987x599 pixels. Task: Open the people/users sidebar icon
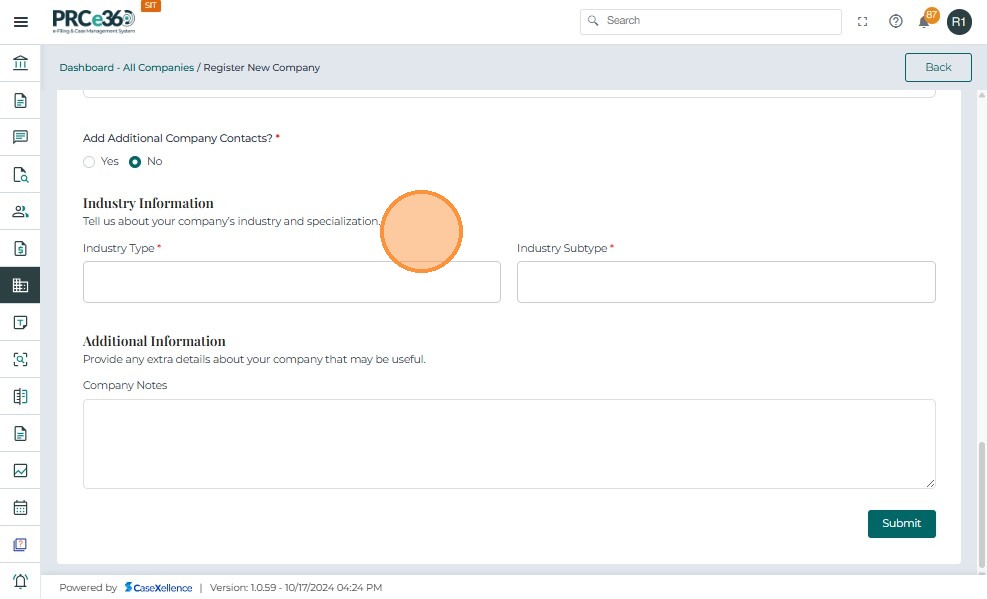(x=20, y=211)
